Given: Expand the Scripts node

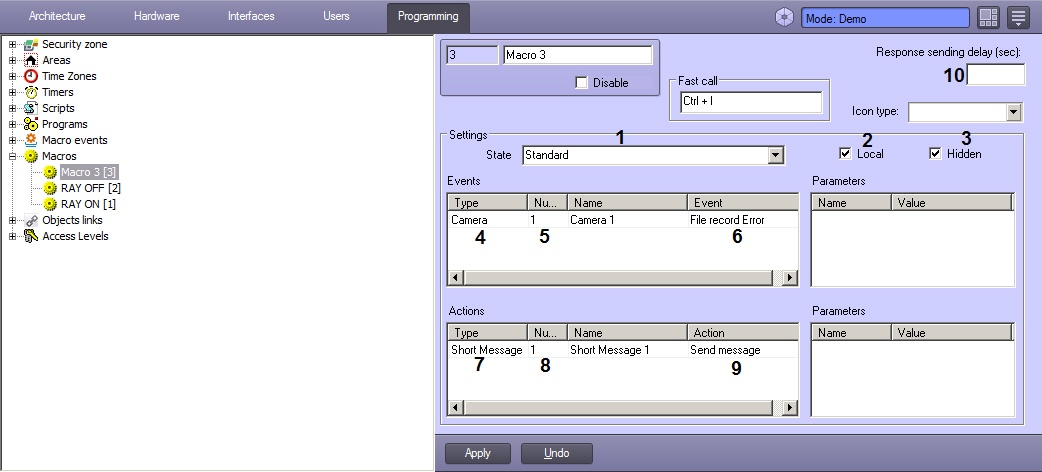Looking at the screenshot, I should (x=12, y=108).
